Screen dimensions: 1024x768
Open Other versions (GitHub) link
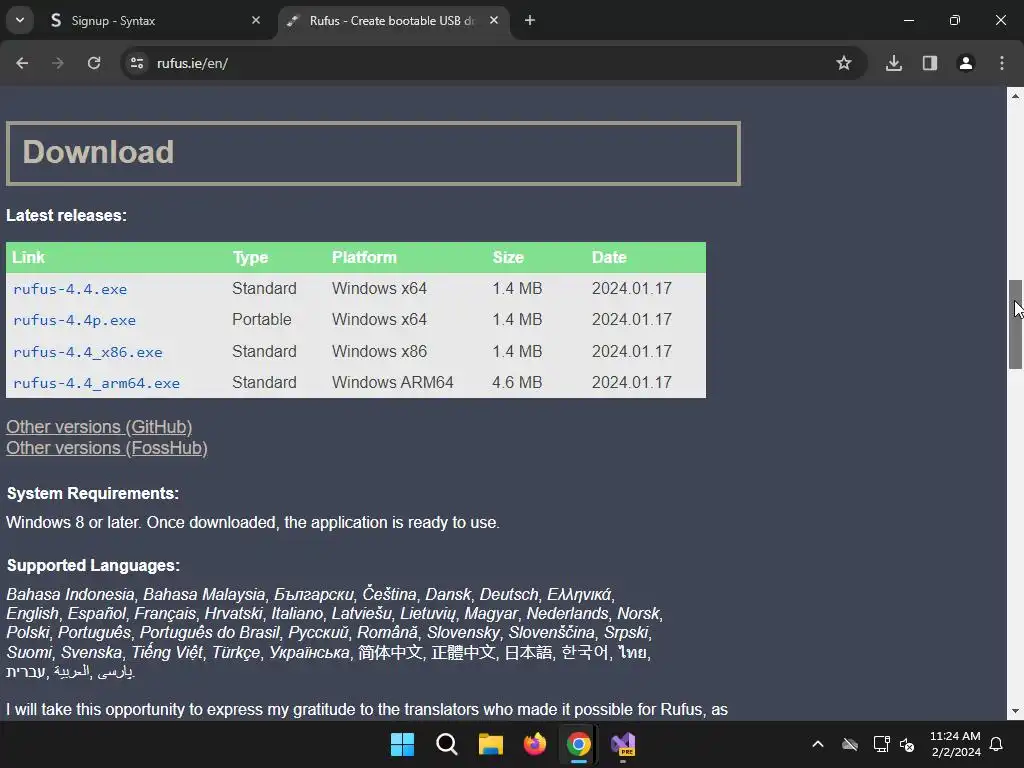[x=99, y=426]
